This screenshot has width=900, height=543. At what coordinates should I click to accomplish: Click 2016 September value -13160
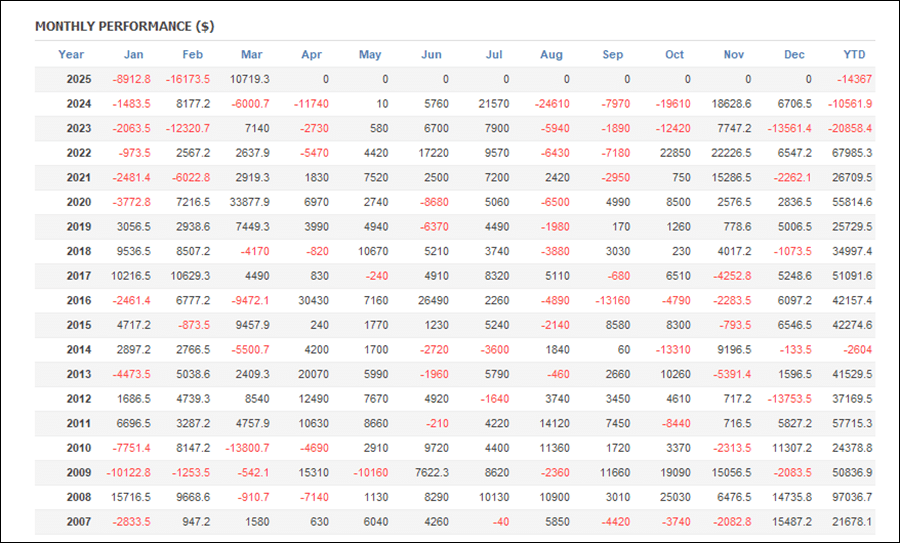[612, 301]
